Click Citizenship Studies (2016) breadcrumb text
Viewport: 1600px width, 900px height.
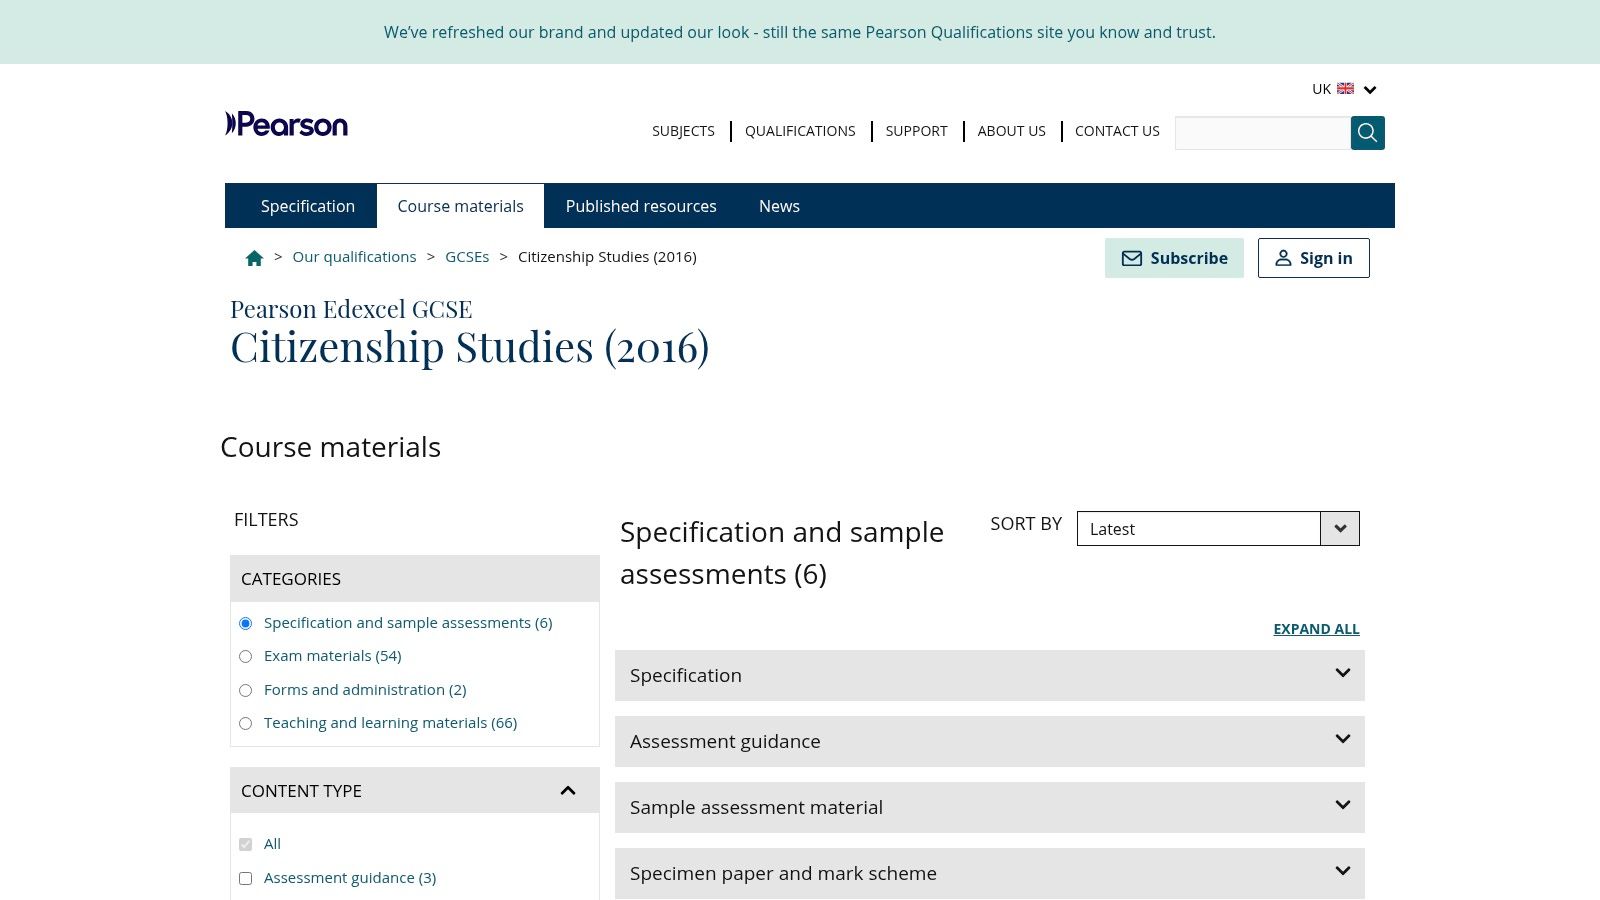point(607,257)
